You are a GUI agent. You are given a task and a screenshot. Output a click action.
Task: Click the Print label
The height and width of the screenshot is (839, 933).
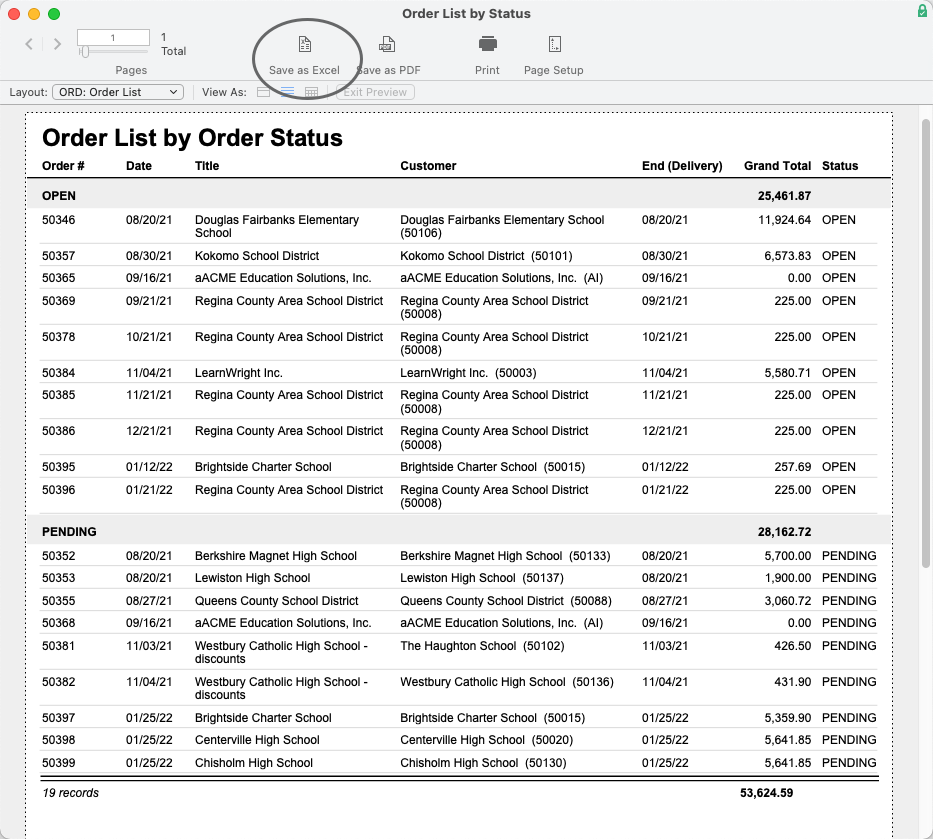coord(487,70)
